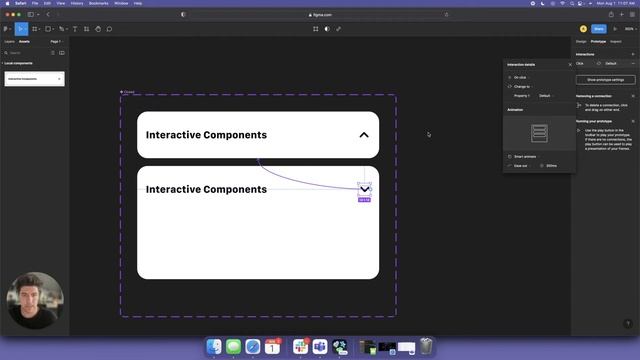Switch to the Prototype tab
The width and height of the screenshot is (640, 360).
598,42
